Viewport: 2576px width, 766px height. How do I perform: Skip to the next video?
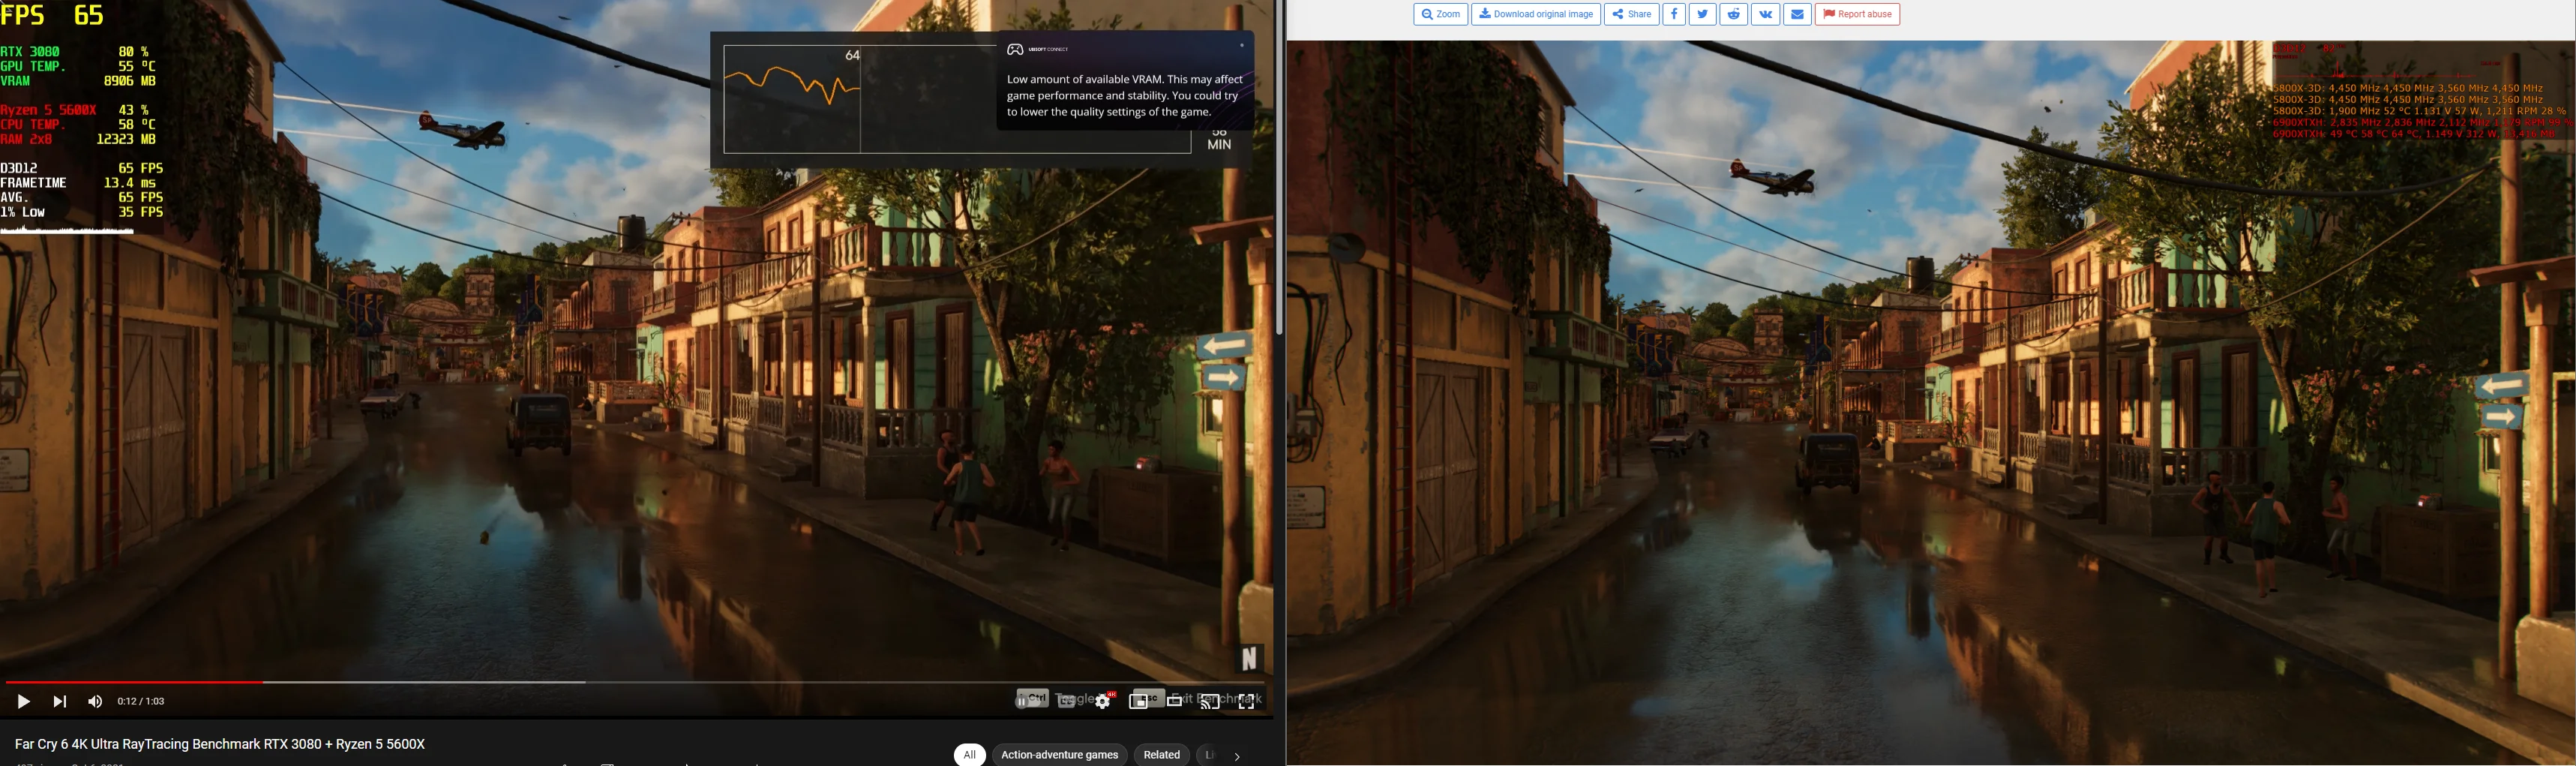[60, 701]
